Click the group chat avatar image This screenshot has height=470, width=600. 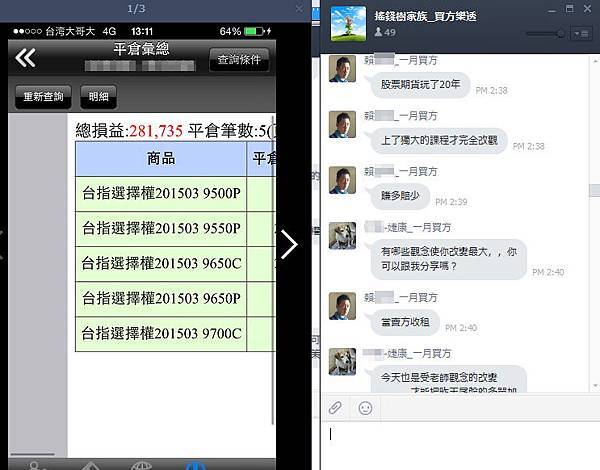(x=348, y=23)
